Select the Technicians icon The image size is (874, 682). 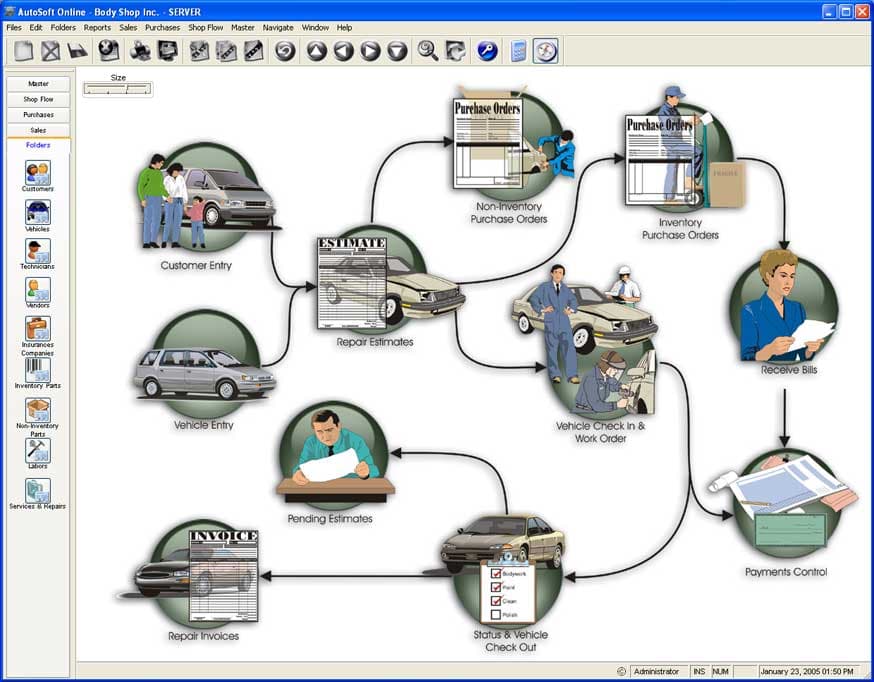(37, 250)
